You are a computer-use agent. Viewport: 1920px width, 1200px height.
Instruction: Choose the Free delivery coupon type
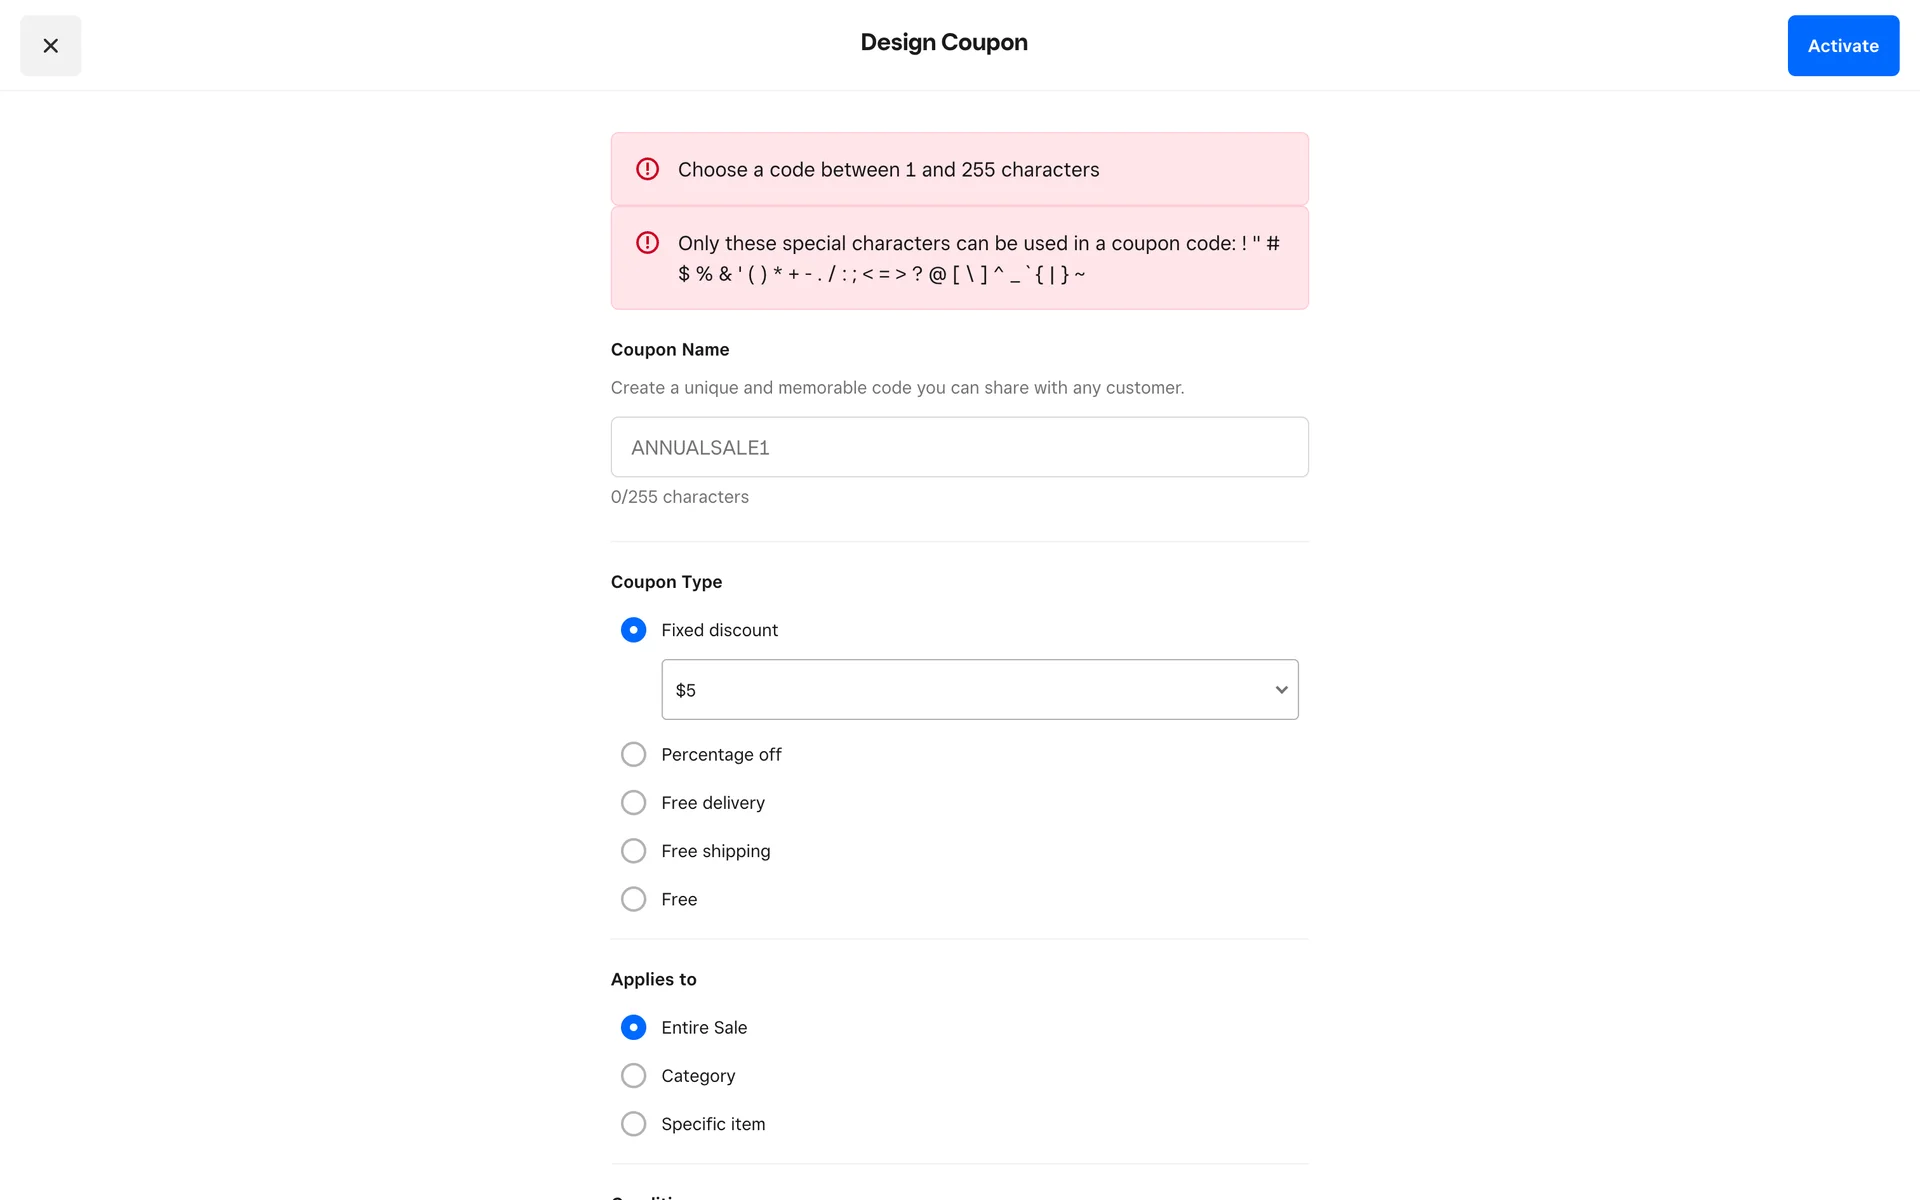633,803
